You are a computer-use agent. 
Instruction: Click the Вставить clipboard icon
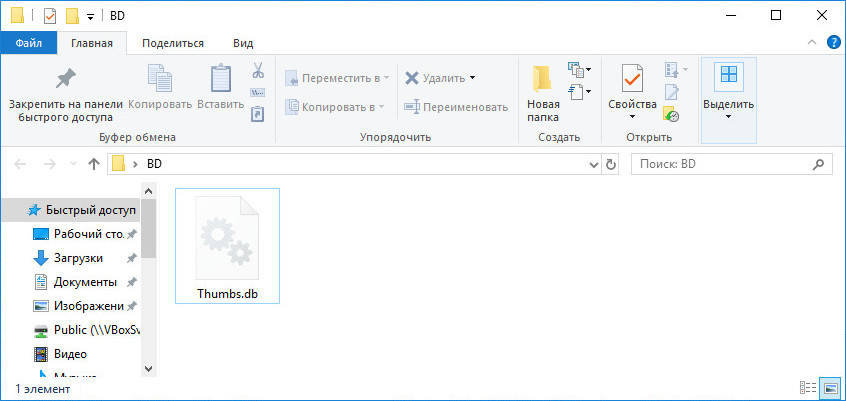pyautogui.click(x=221, y=78)
